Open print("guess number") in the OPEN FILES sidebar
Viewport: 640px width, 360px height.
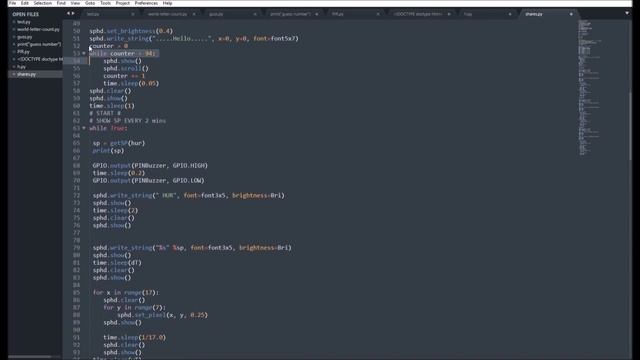(x=39, y=44)
